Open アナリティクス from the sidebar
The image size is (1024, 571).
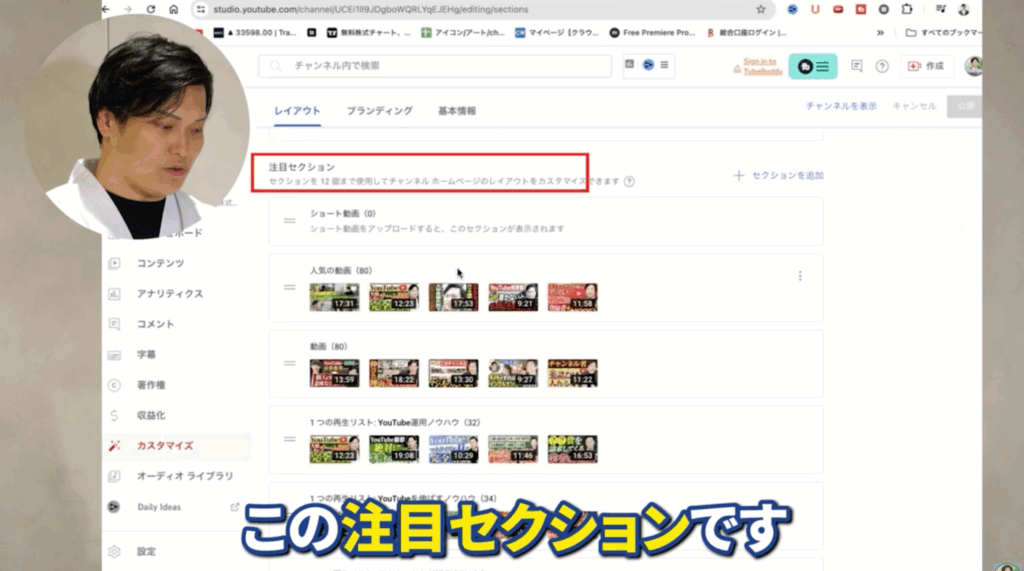[169, 294]
